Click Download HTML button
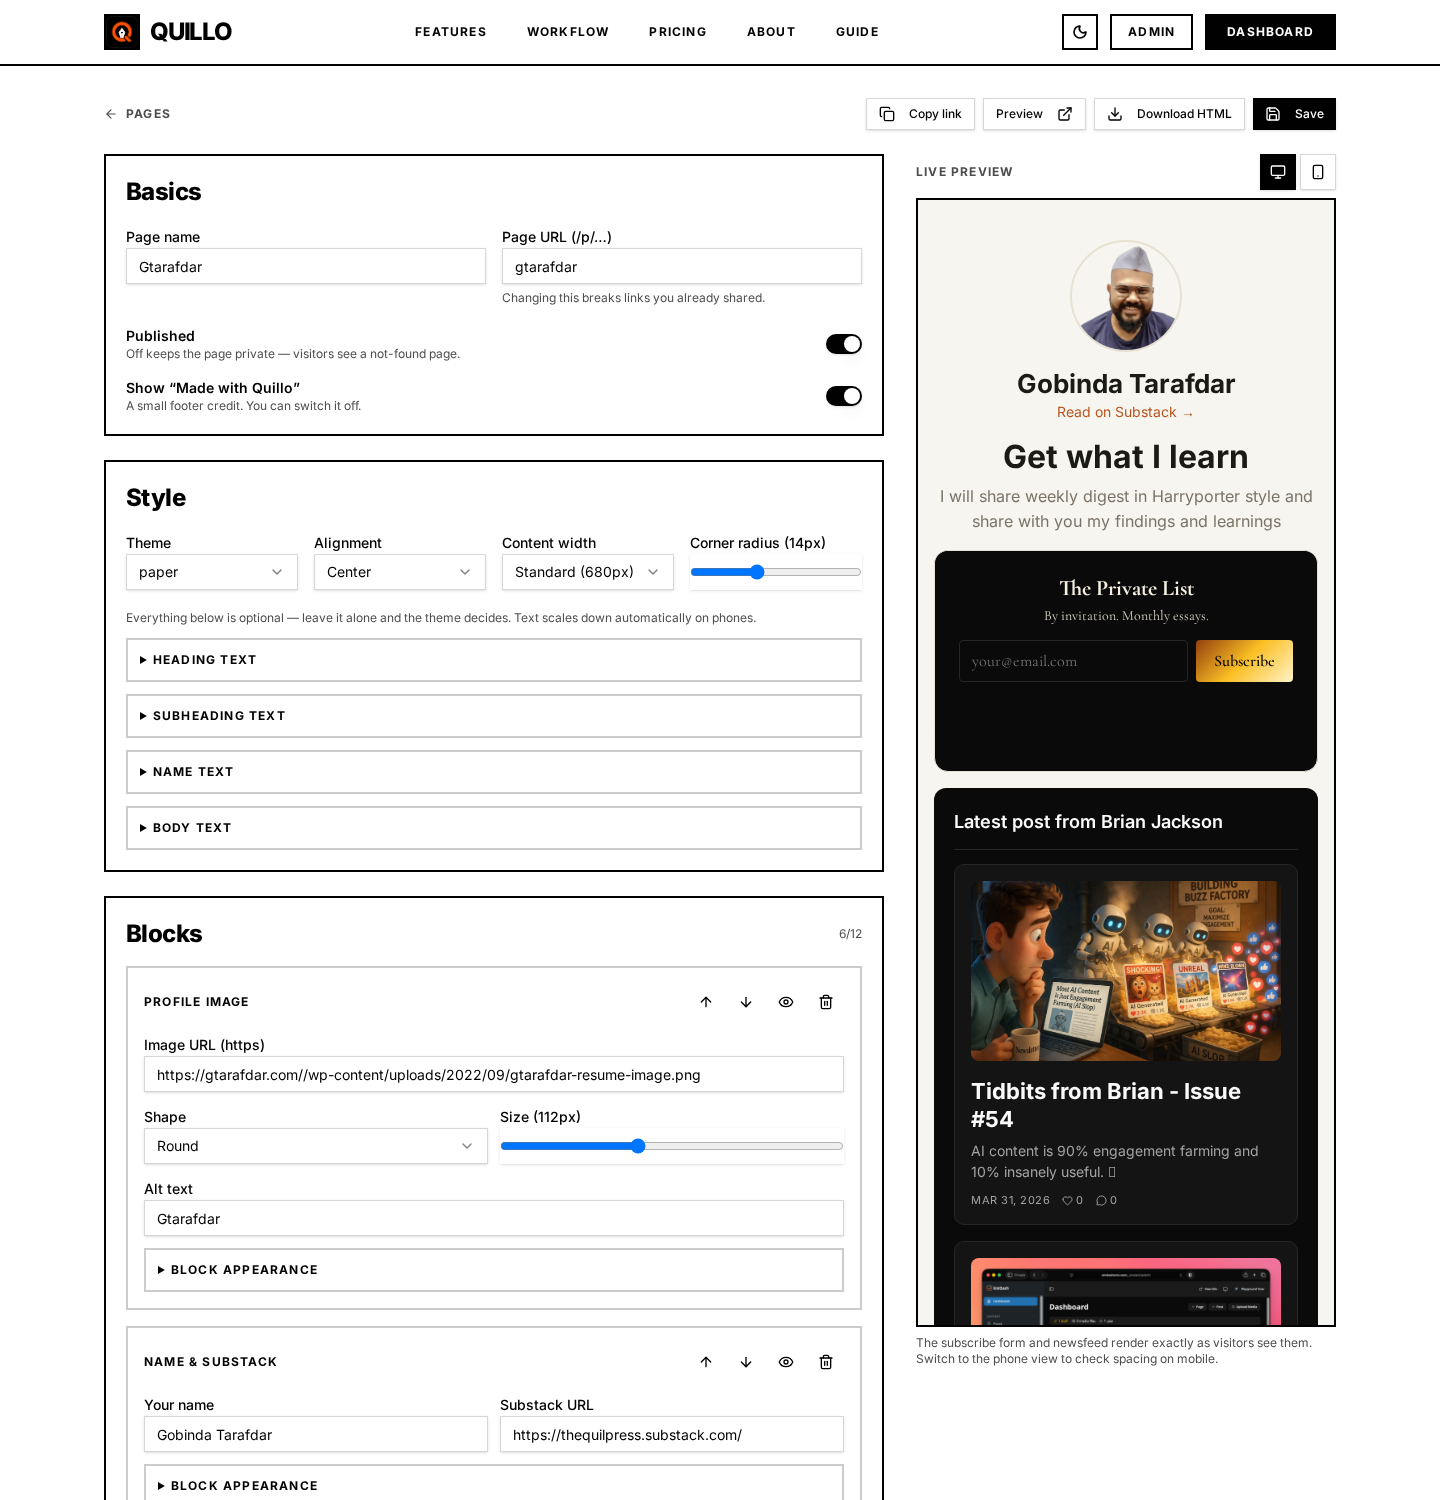This screenshot has height=1500, width=1440. coord(1169,114)
